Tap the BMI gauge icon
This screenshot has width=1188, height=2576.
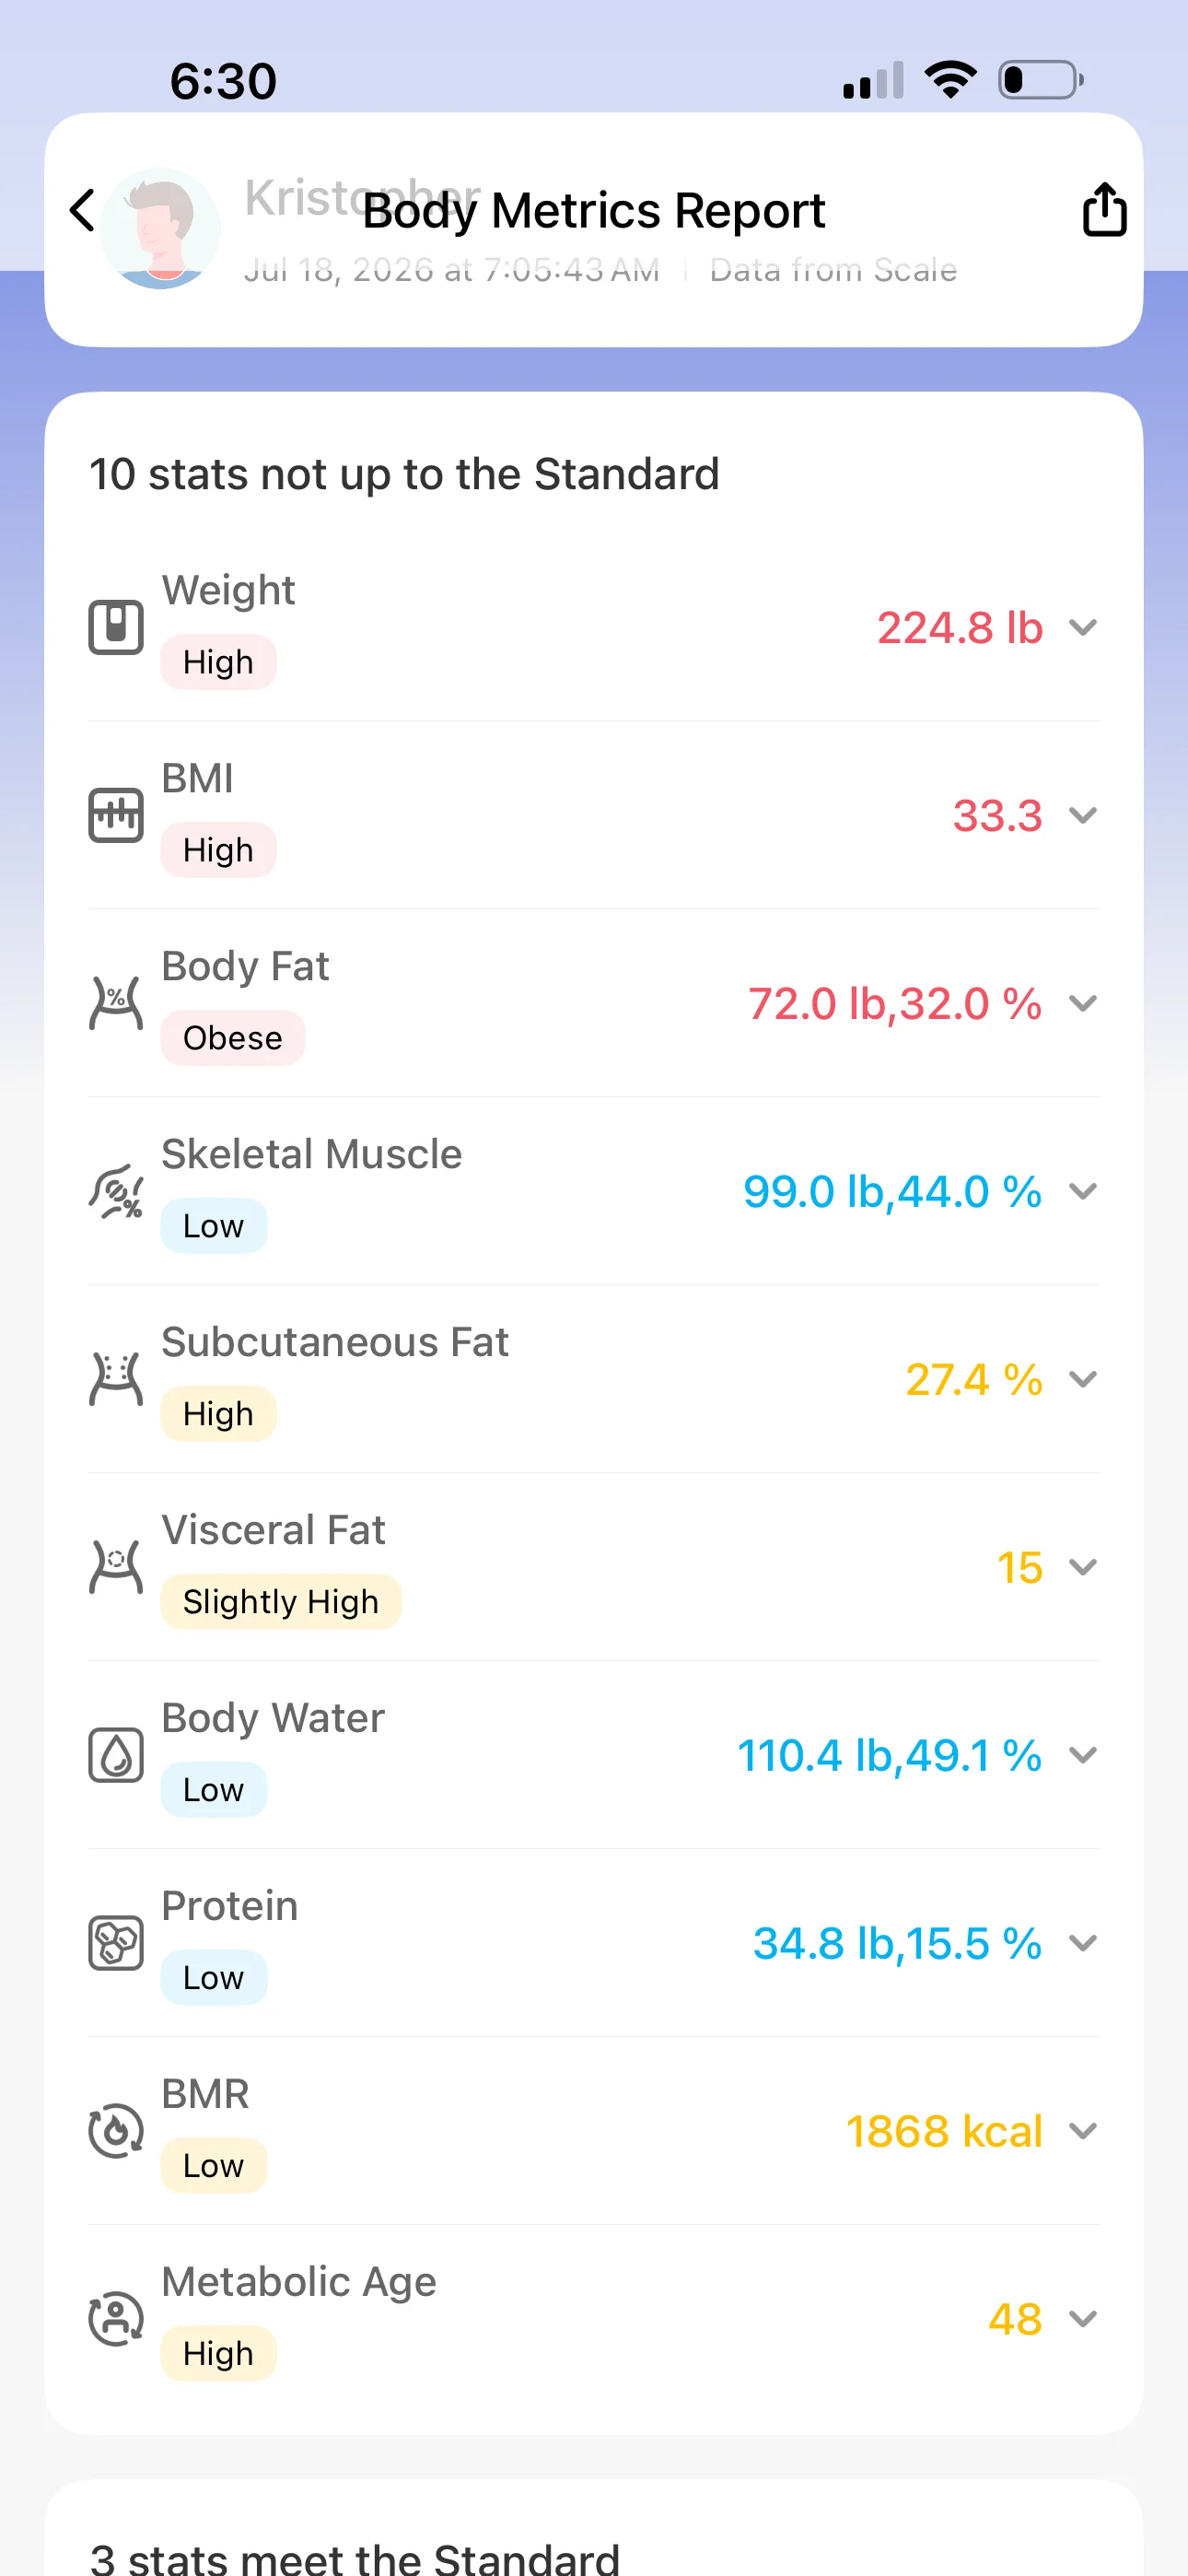click(x=116, y=815)
